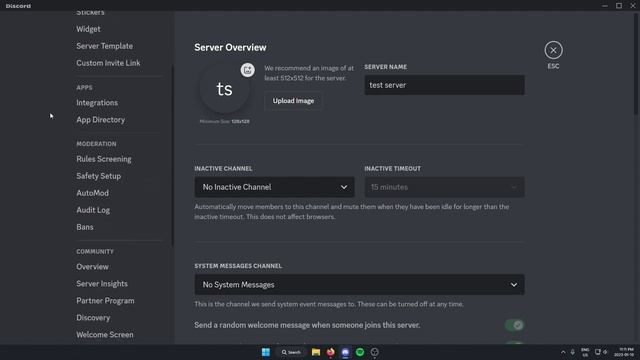Open Integrations settings
The width and height of the screenshot is (640, 360).
click(97, 103)
